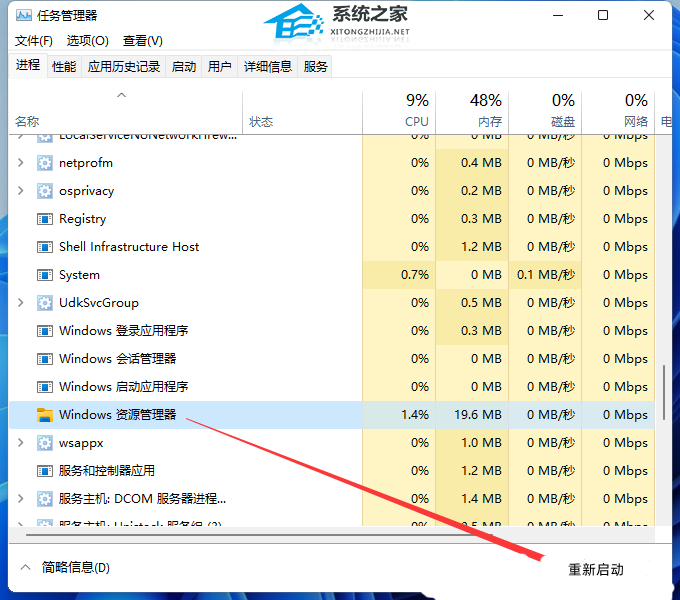This screenshot has height=600, width=680.
Task: Switch to the 性能 tab
Action: pyautogui.click(x=64, y=66)
